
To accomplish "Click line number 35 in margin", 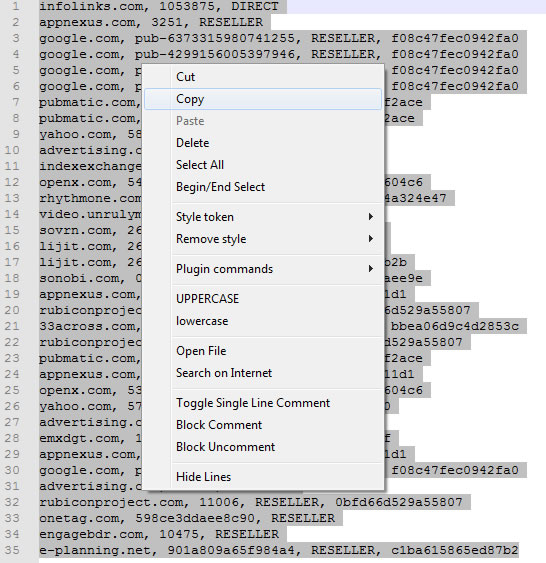I will [x=12, y=550].
